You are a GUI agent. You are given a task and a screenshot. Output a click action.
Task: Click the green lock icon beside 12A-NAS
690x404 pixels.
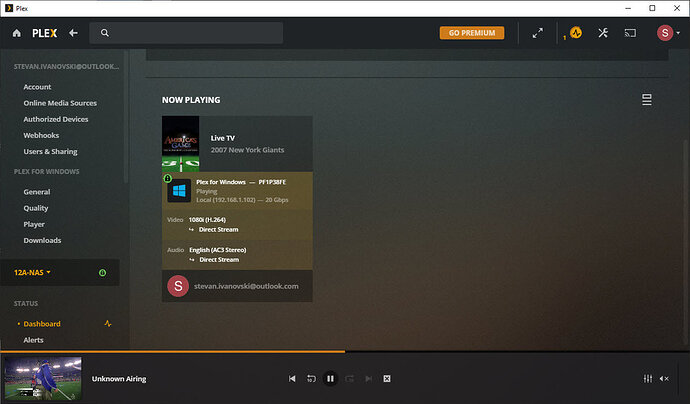[102, 273]
